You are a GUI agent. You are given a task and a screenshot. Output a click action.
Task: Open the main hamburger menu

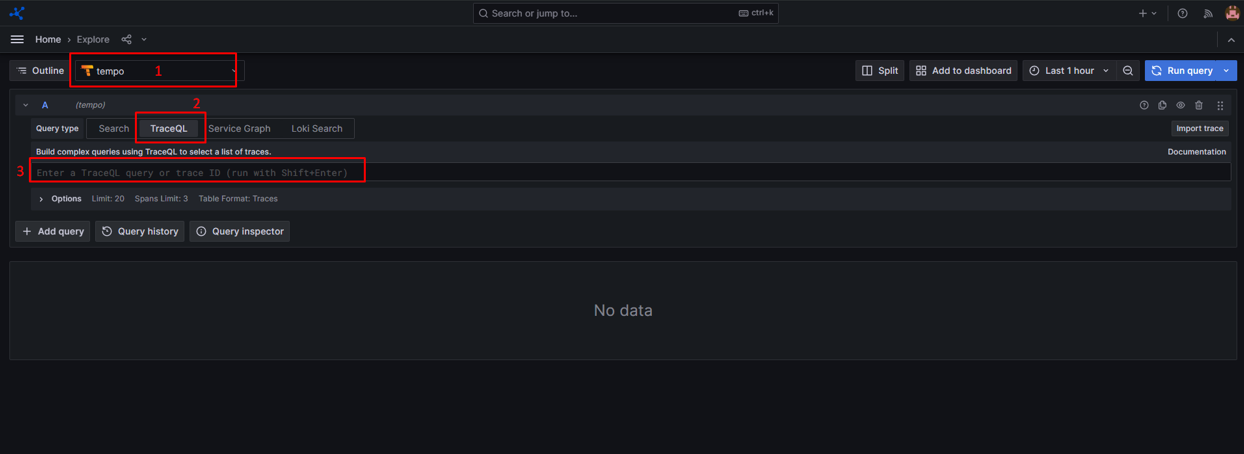click(x=17, y=40)
